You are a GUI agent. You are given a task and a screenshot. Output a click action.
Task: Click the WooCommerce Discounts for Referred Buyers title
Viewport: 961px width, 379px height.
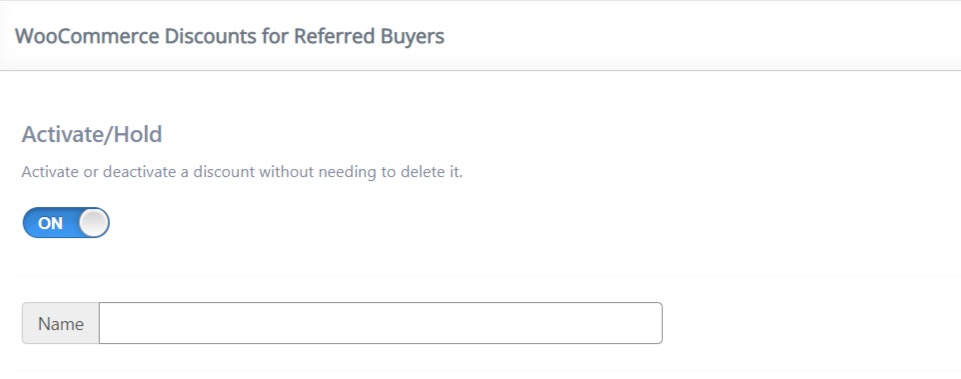pos(230,36)
